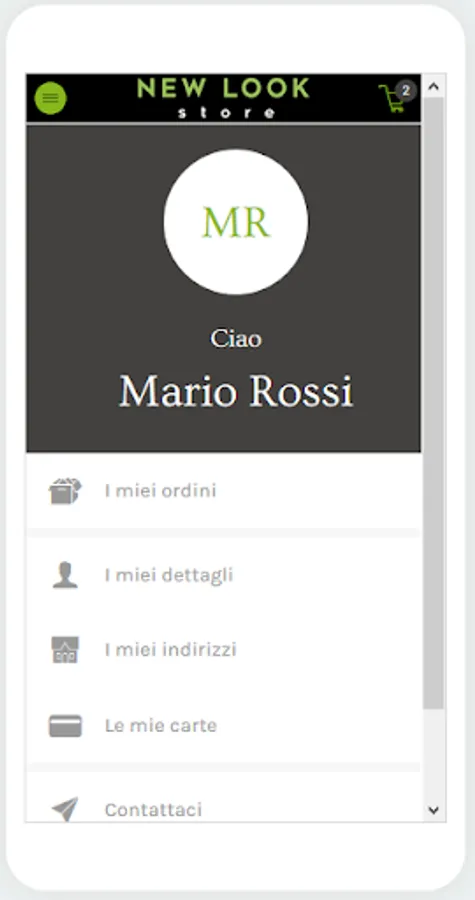The width and height of the screenshot is (475, 900).
Task: Click the vertical scrollbar thumb
Action: point(434,403)
